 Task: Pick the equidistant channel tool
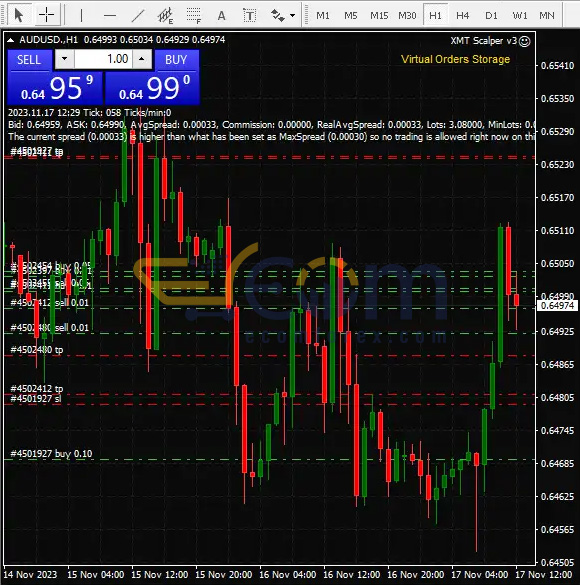coord(165,16)
